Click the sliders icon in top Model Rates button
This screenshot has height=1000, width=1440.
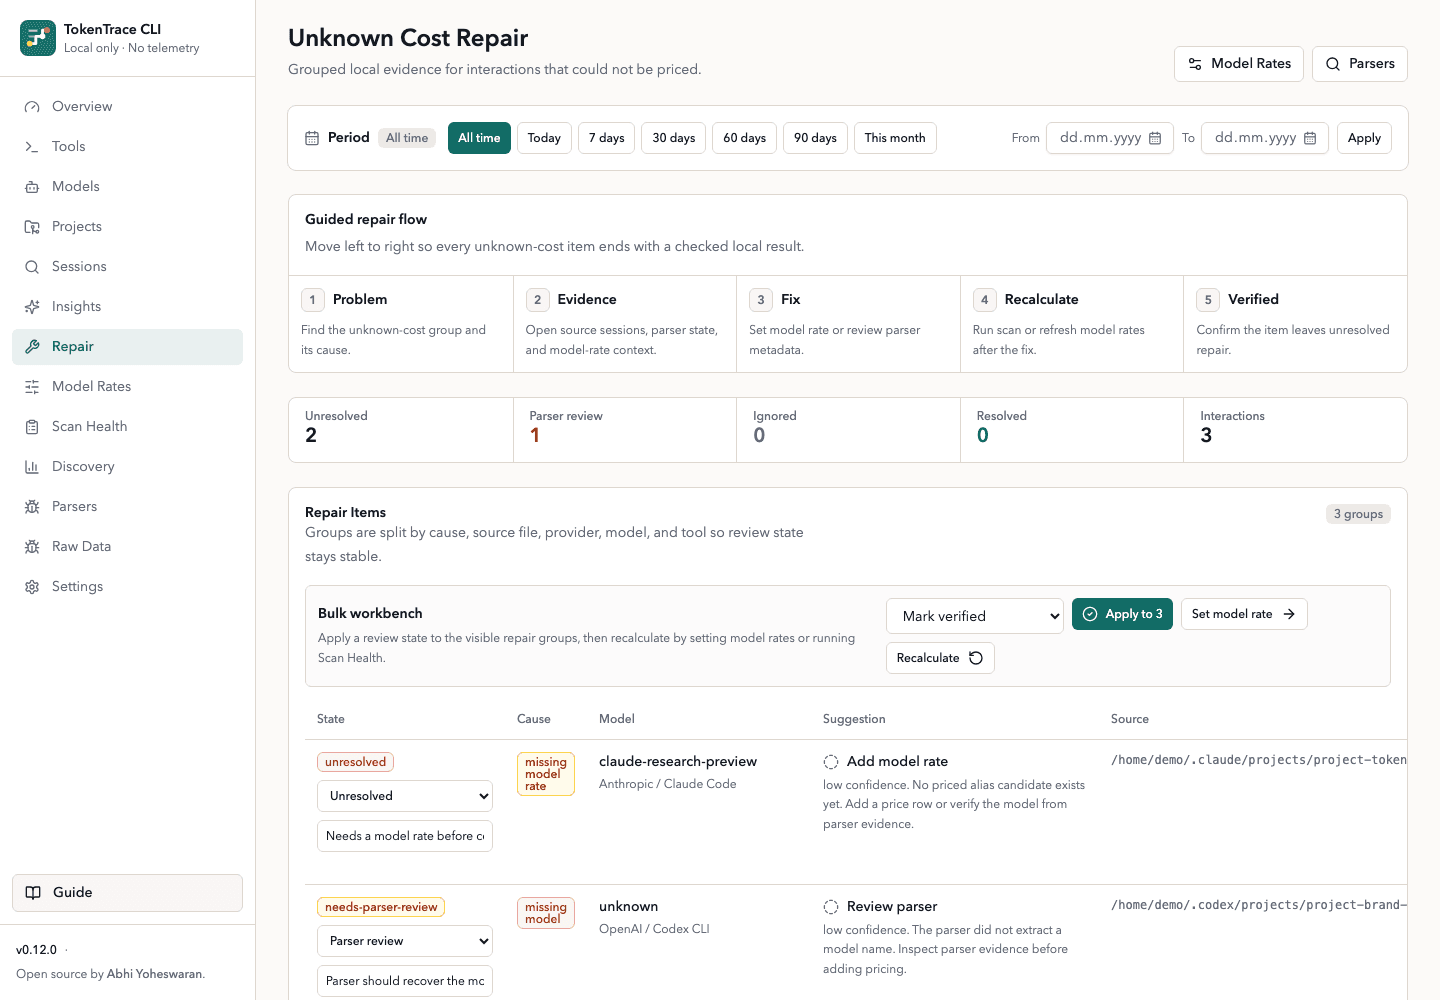click(1195, 64)
